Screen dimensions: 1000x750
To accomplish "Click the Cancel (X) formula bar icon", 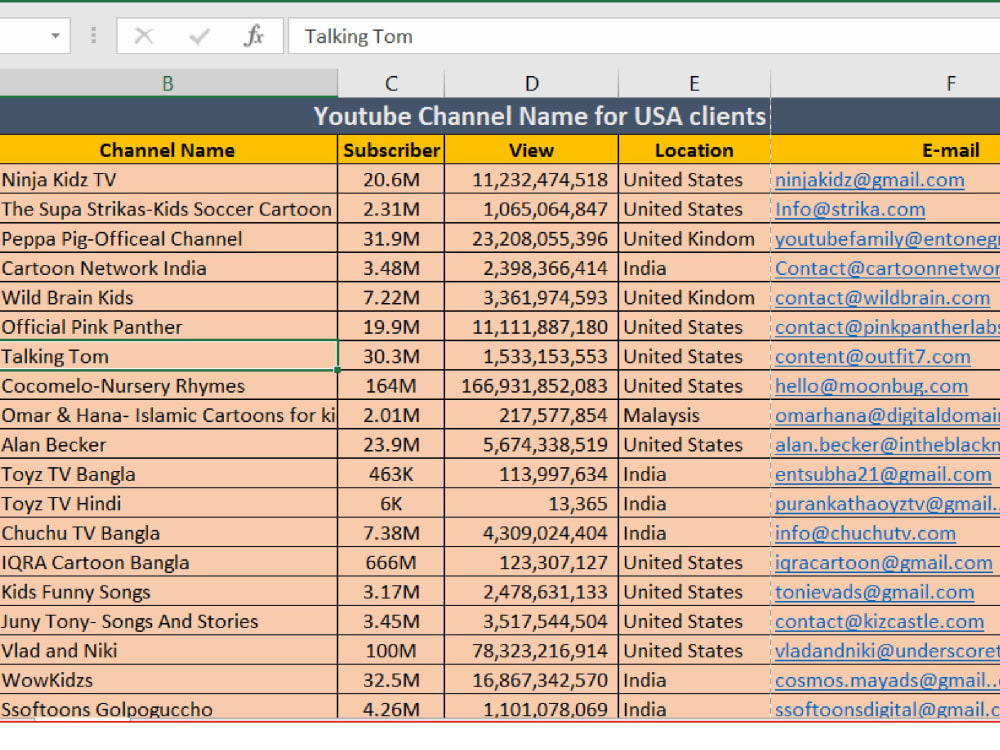I will coord(143,36).
